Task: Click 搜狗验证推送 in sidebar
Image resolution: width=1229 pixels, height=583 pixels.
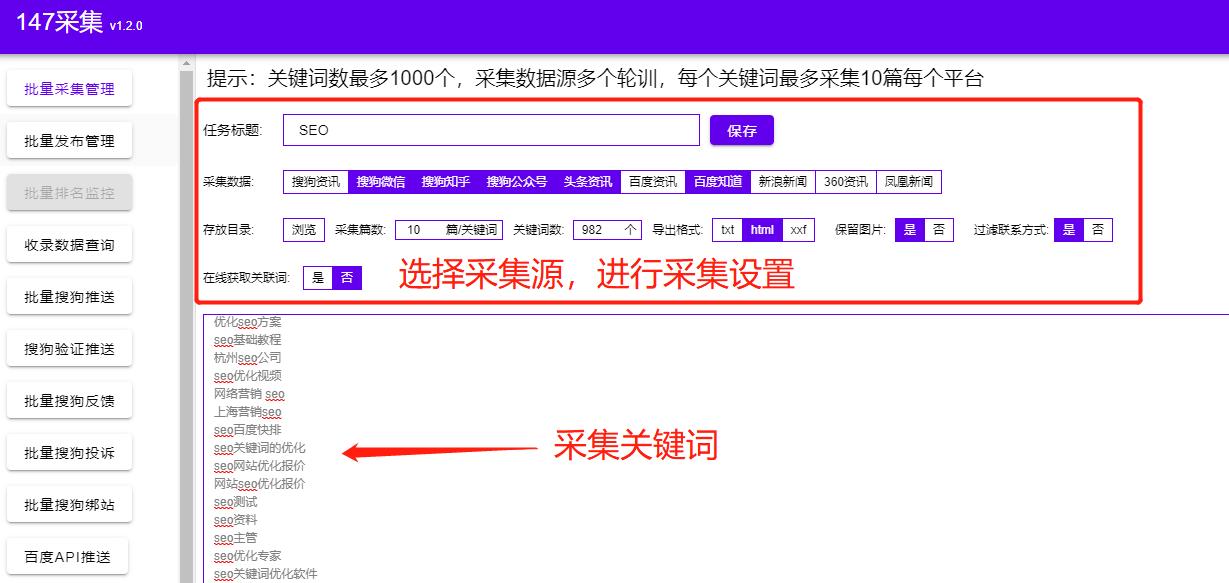Action: 68,348
